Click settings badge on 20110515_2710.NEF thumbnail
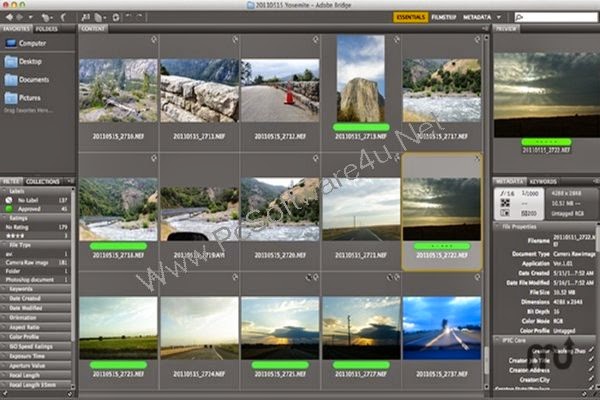 (x=153, y=39)
